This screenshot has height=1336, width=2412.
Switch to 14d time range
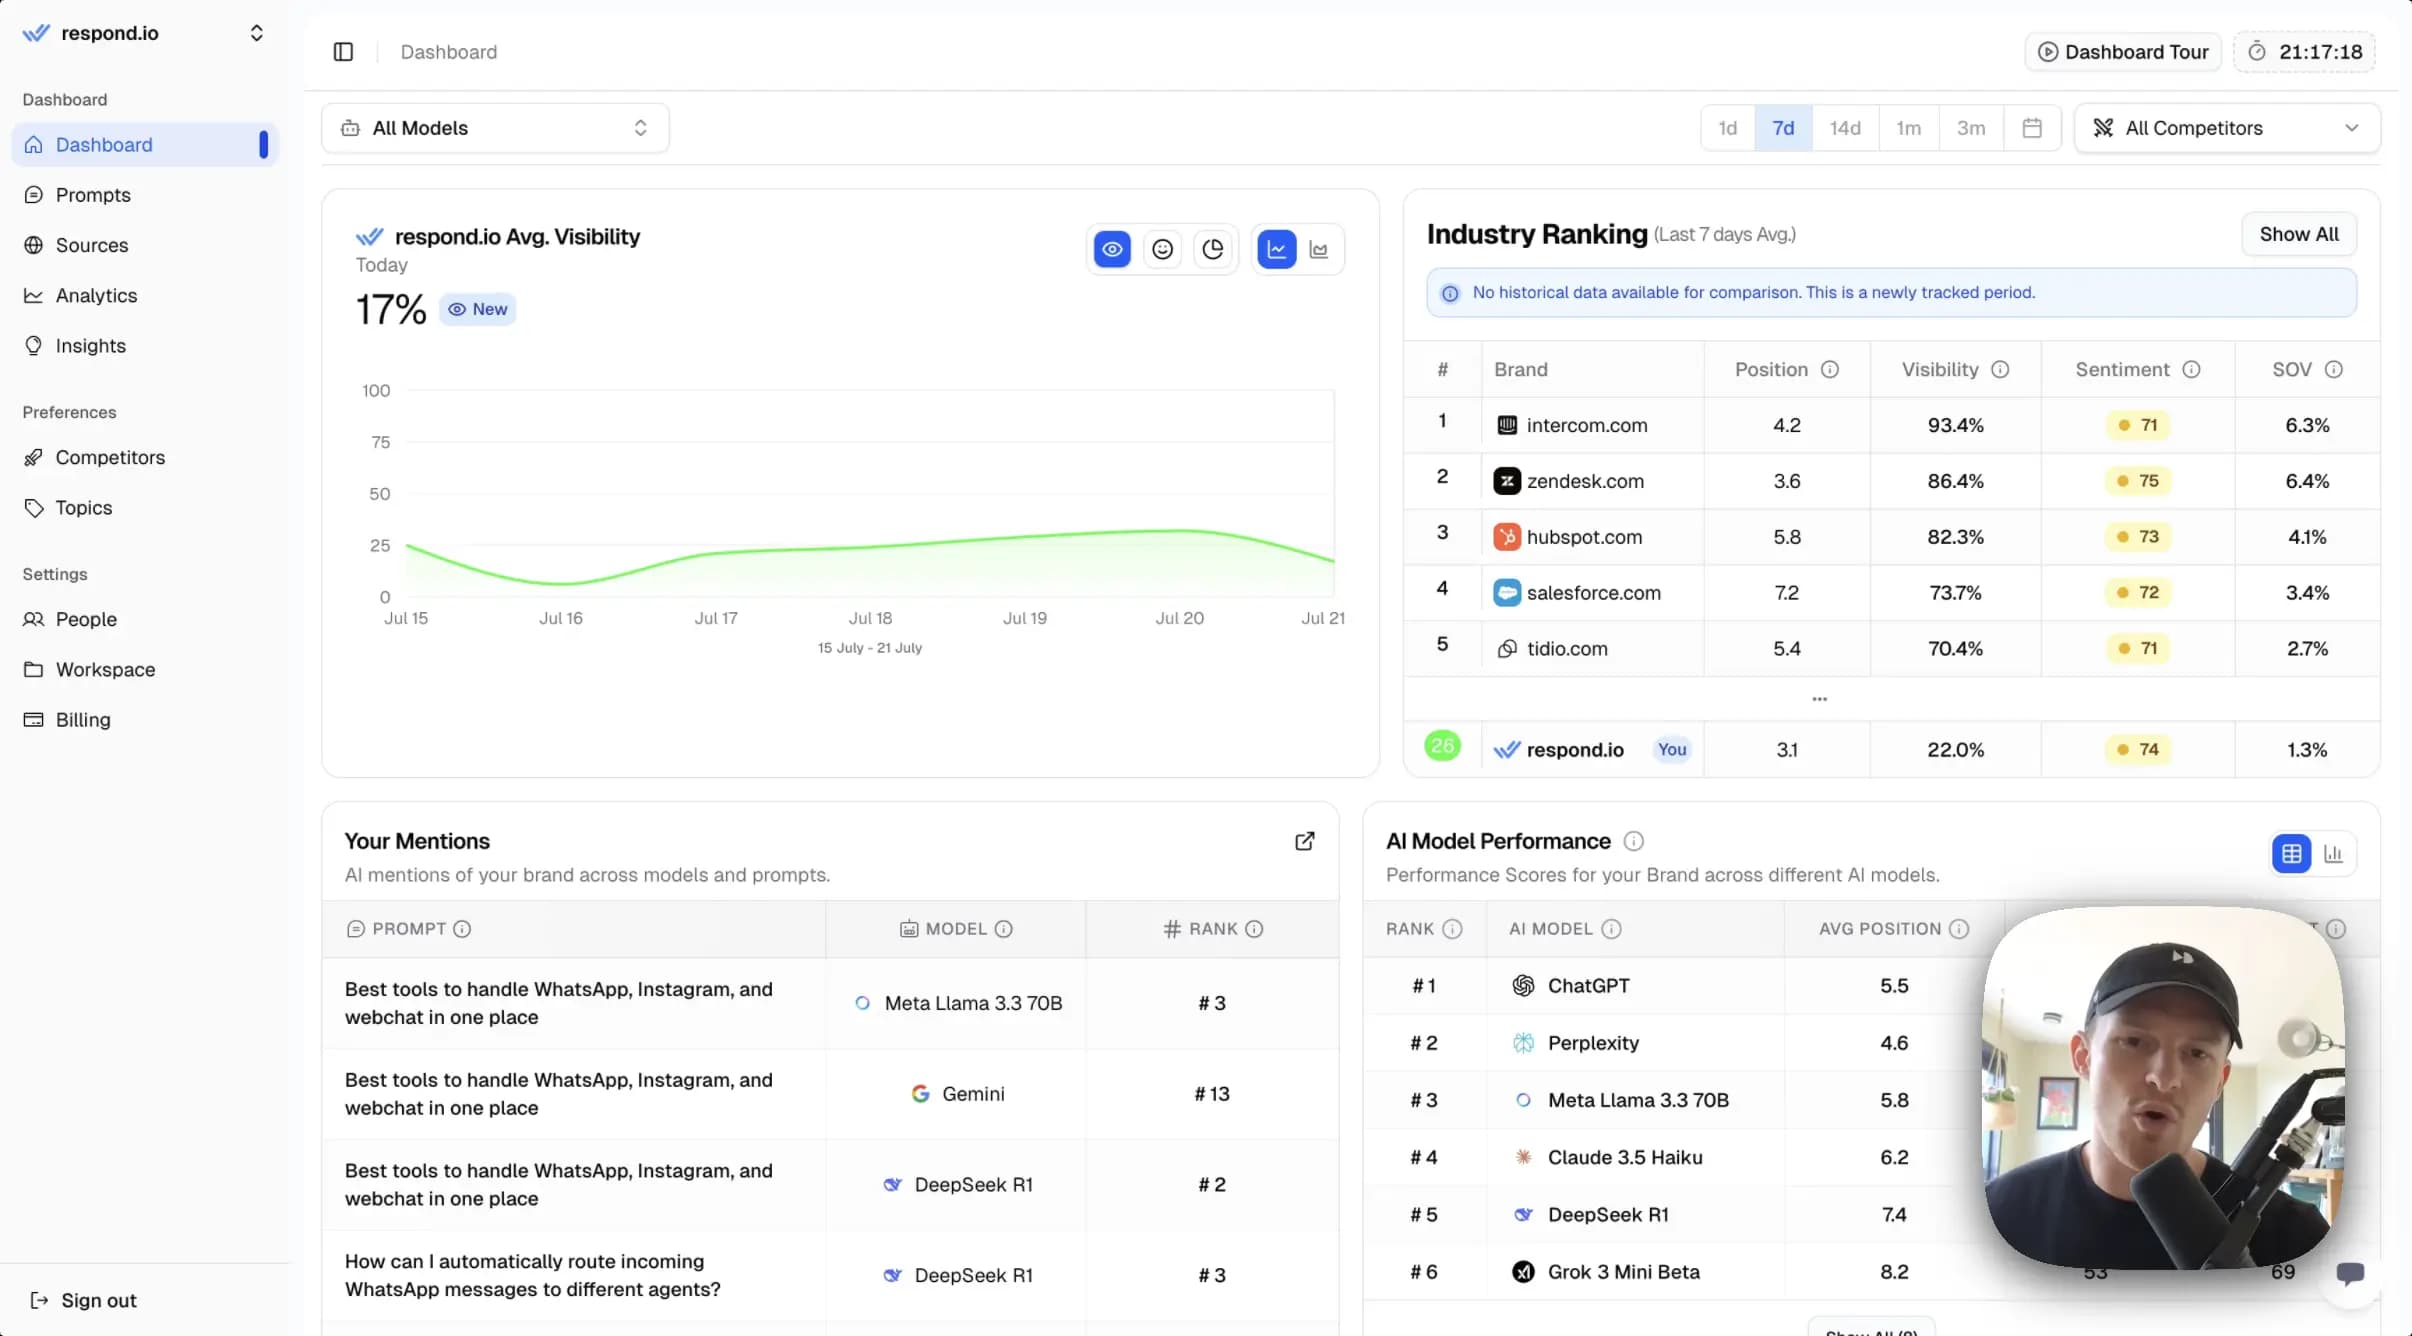(1845, 127)
